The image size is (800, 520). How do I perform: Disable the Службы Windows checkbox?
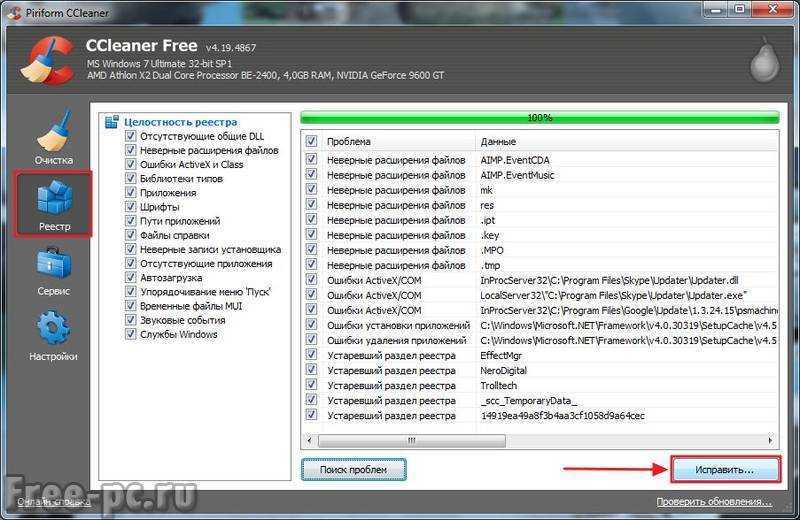pyautogui.click(x=131, y=334)
